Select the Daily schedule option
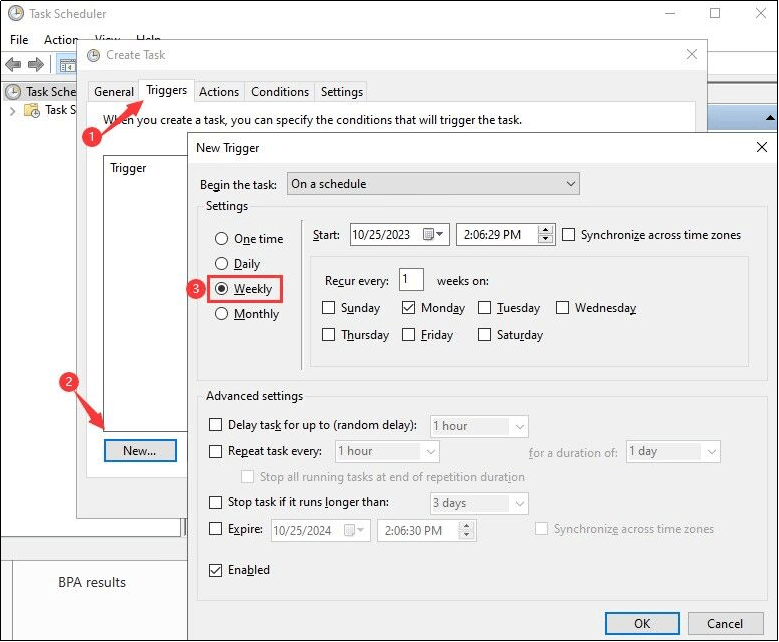Image resolution: width=779 pixels, height=642 pixels. tap(222, 263)
